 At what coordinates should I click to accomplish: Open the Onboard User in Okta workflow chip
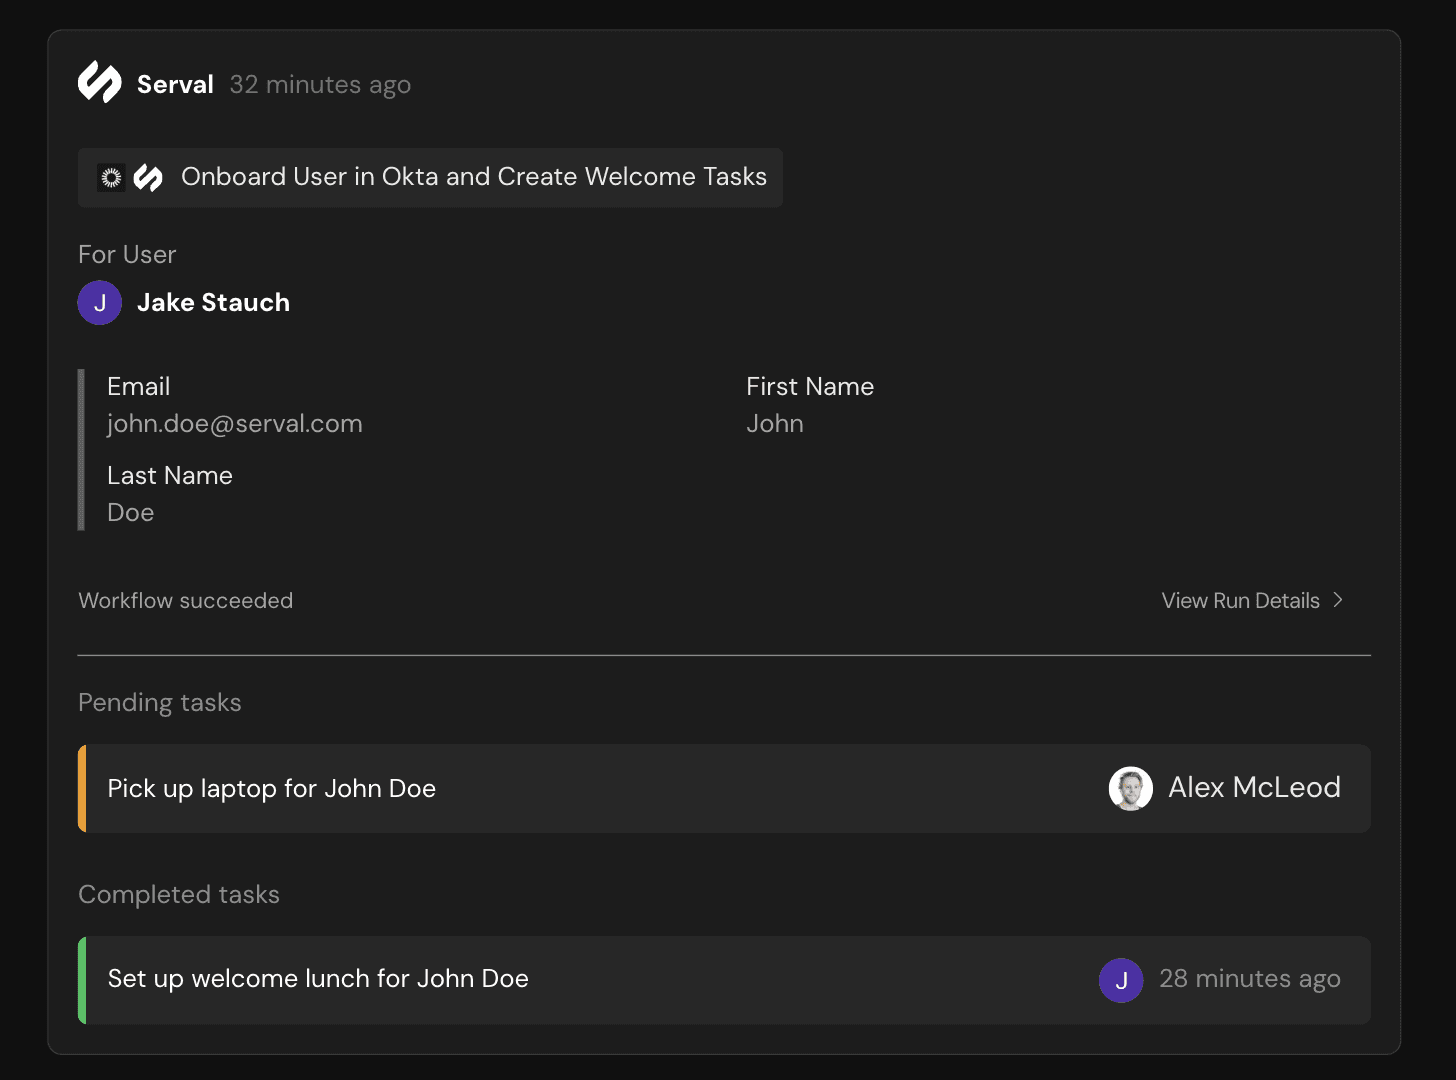430,178
